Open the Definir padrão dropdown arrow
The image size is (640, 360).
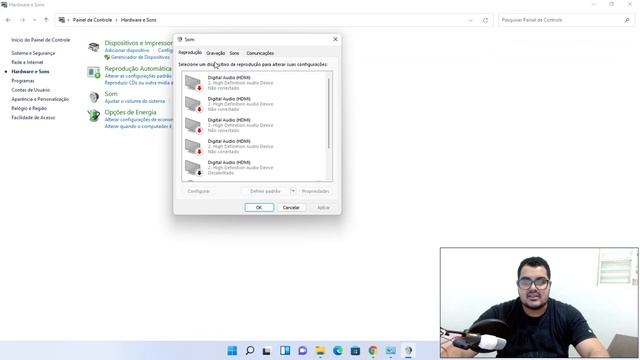point(293,191)
